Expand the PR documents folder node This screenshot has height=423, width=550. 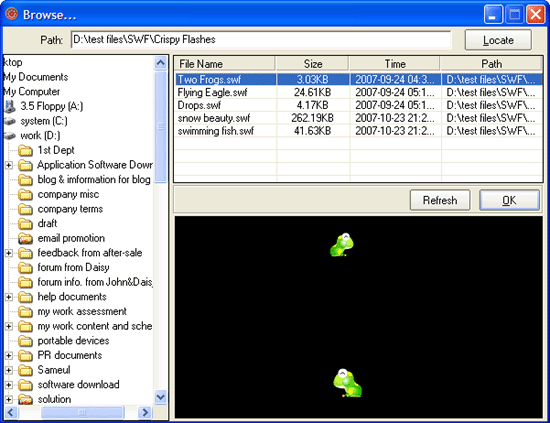tap(9, 356)
